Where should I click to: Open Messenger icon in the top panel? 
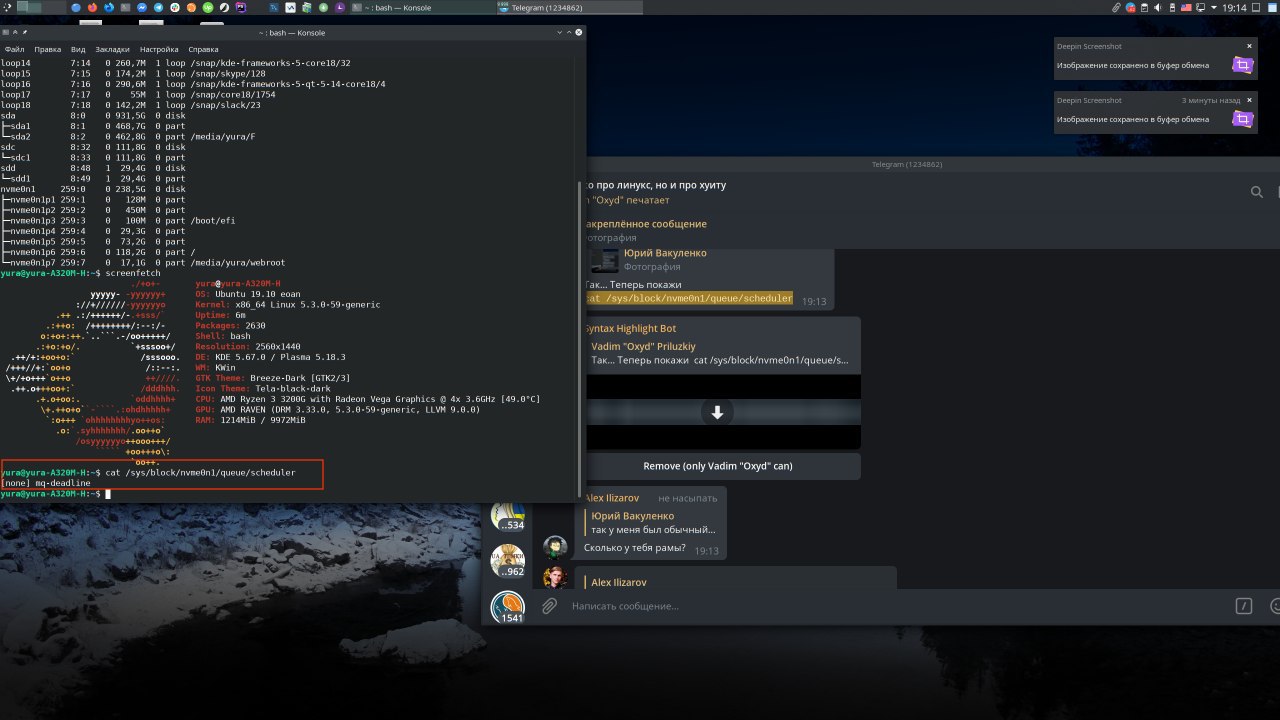(141, 7)
